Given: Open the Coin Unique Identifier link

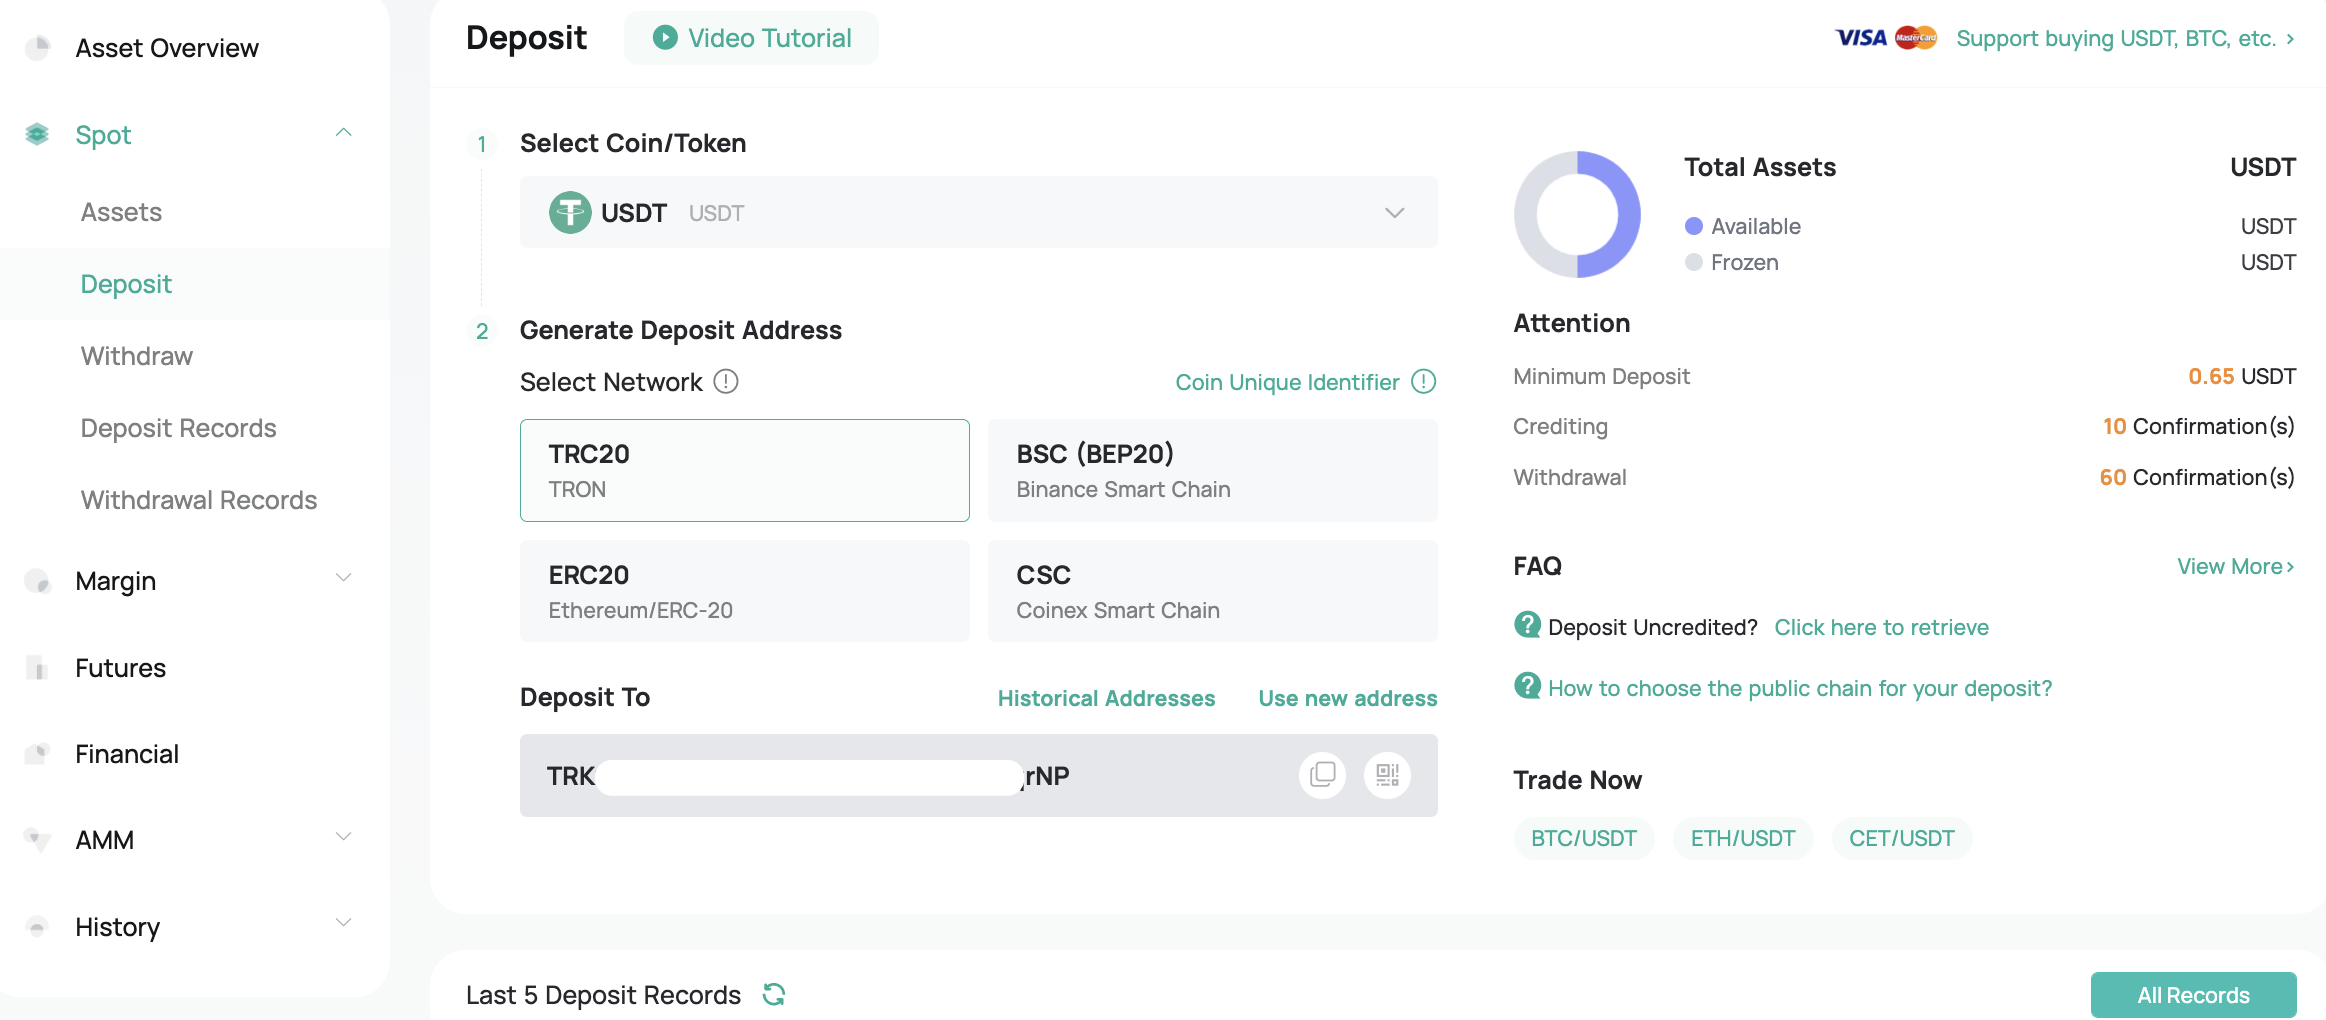Looking at the screenshot, I should click(1287, 382).
